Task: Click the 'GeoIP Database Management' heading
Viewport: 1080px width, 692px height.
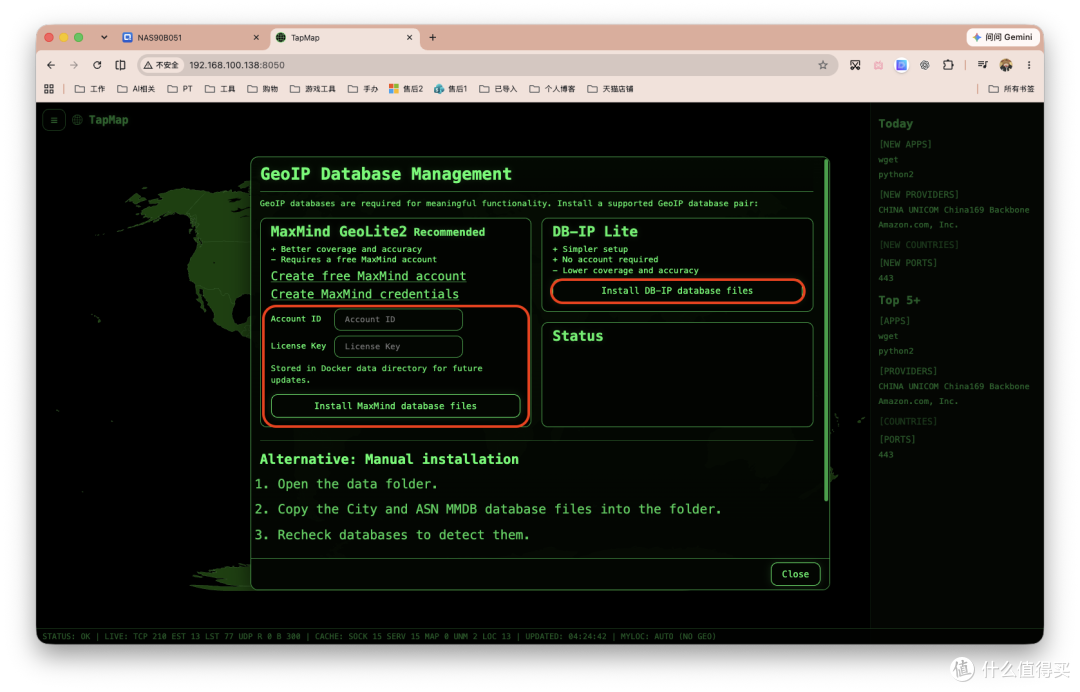Action: [x=386, y=174]
